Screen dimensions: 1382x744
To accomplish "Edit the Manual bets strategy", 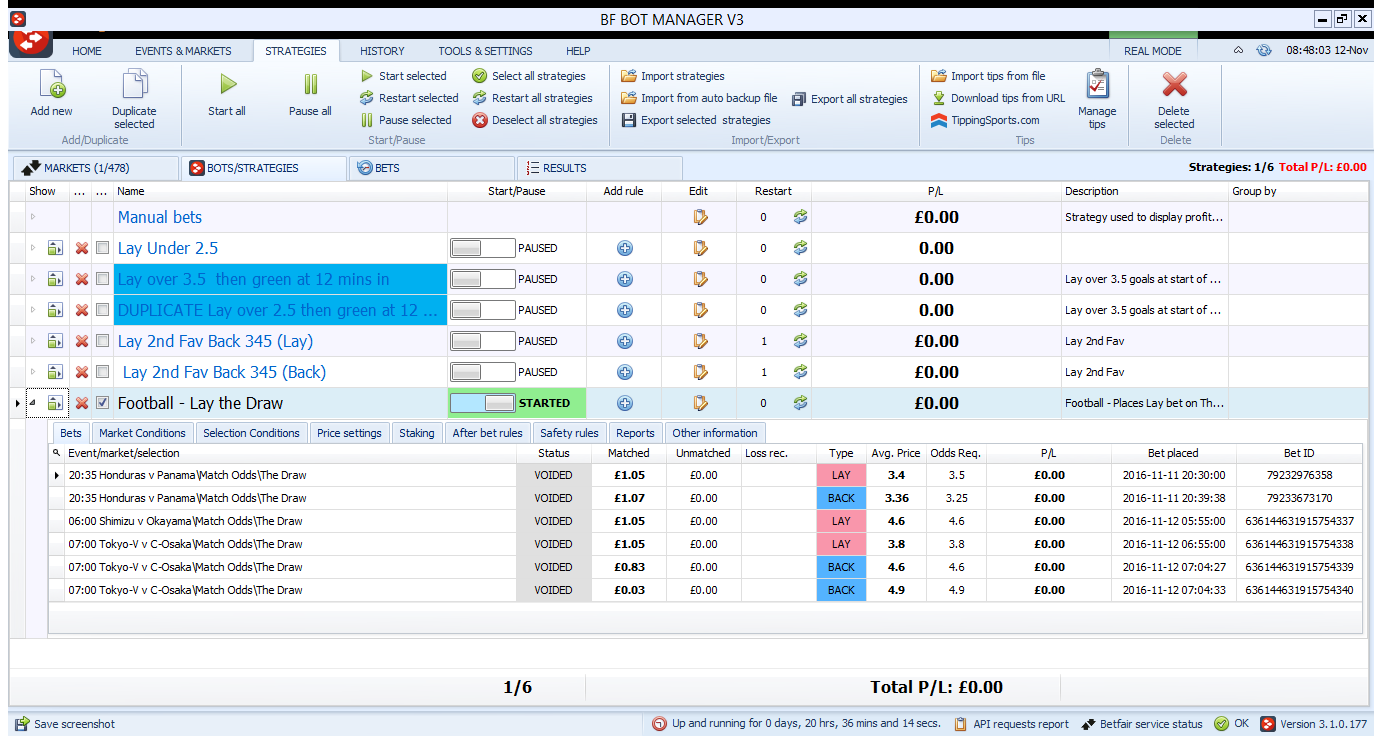I will tap(700, 217).
